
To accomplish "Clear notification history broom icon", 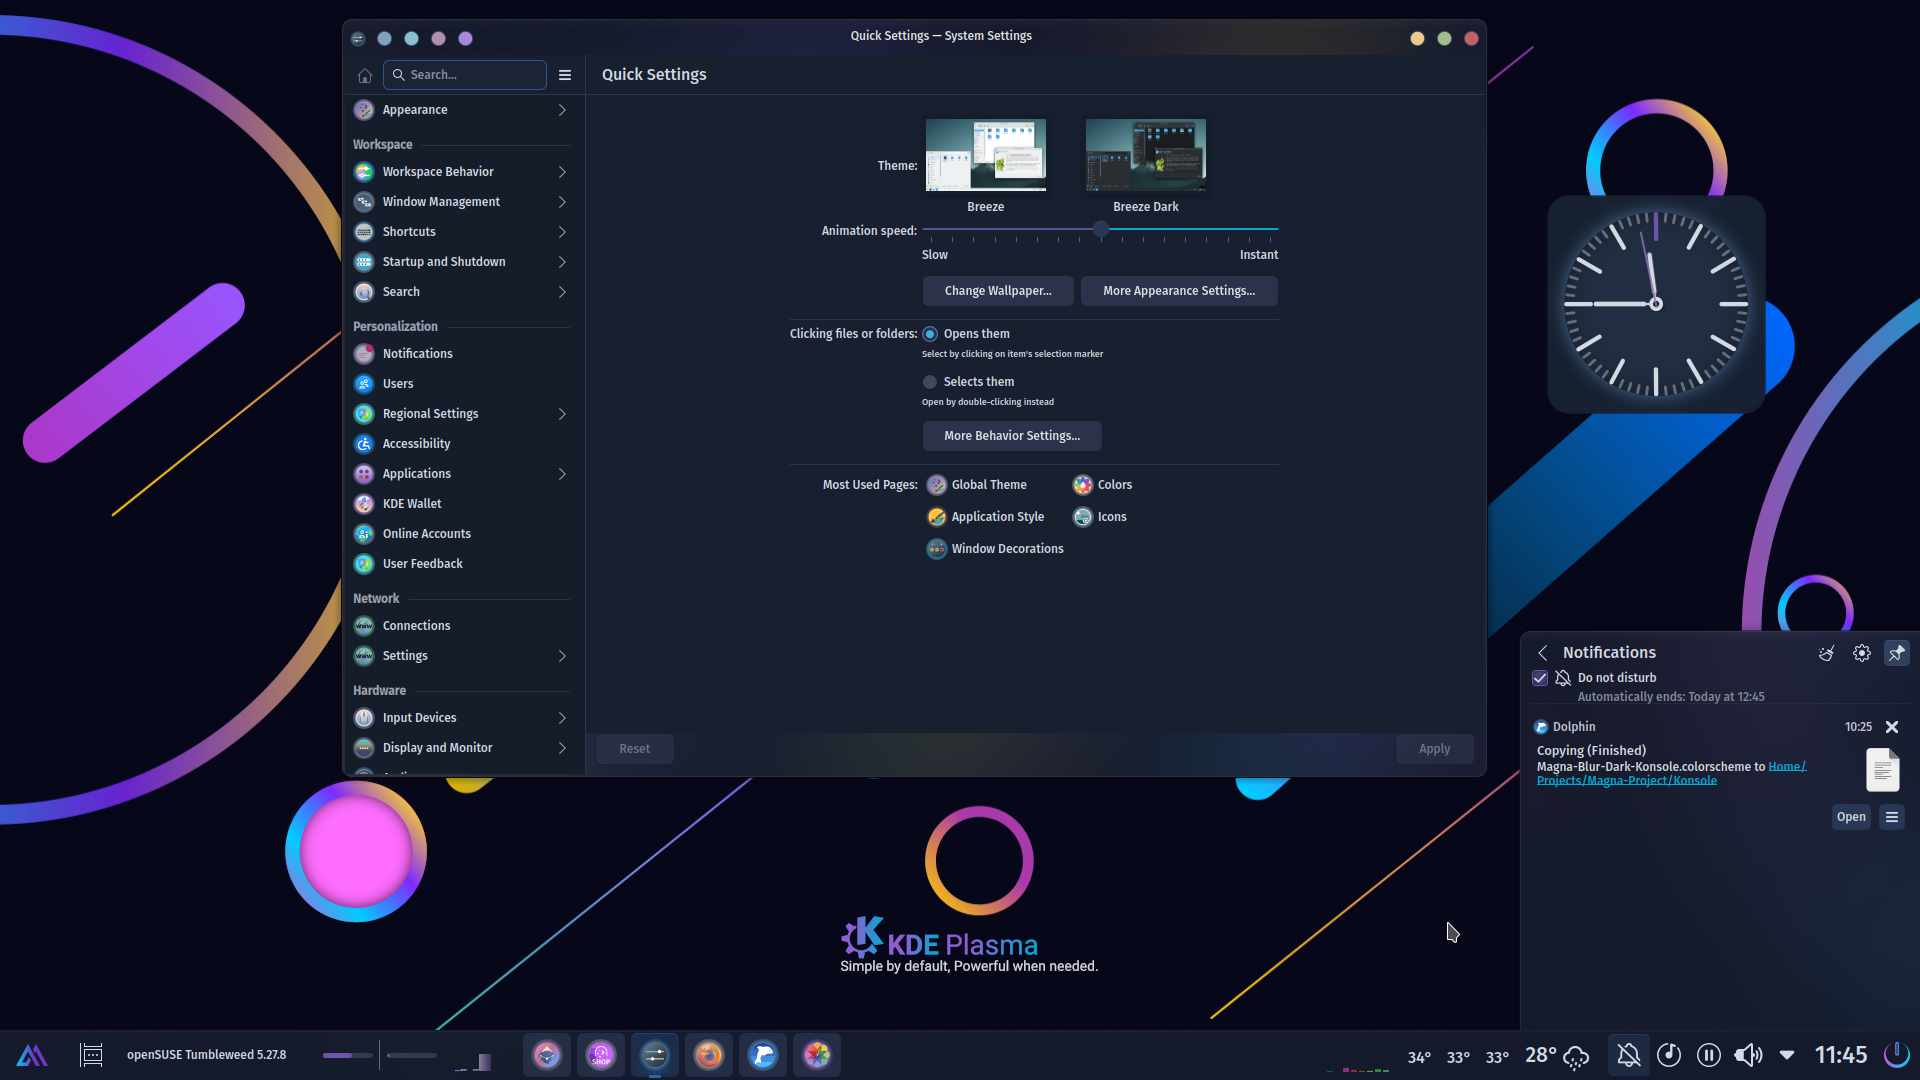I will click(1826, 653).
